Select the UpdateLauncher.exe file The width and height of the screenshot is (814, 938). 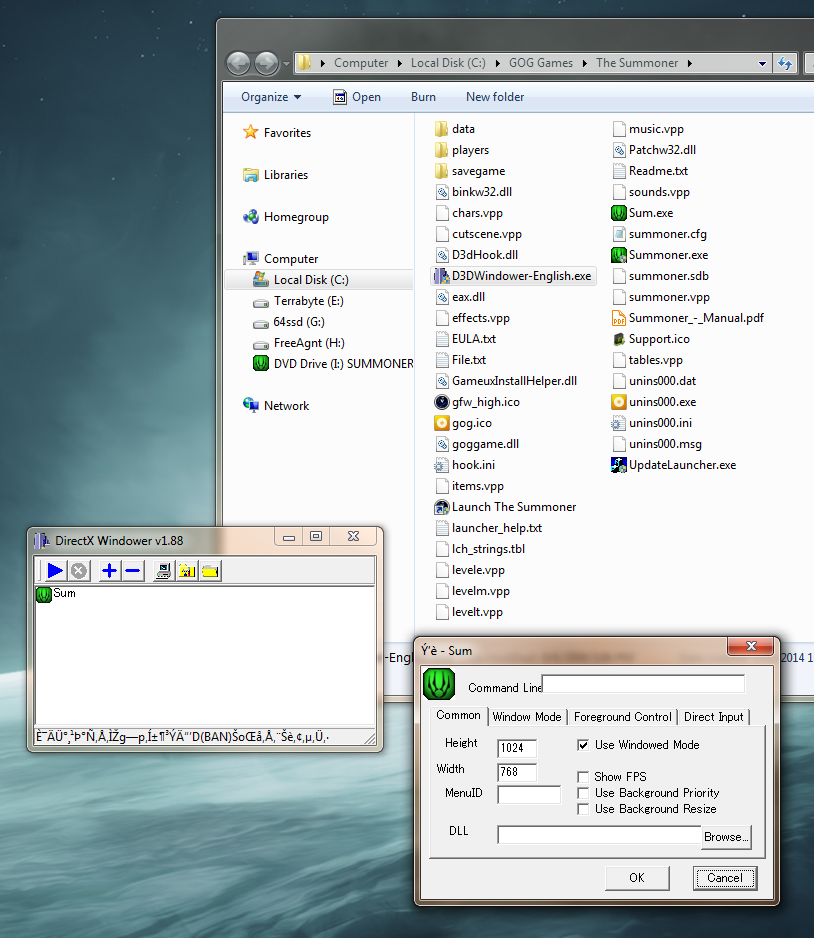[x=673, y=465]
